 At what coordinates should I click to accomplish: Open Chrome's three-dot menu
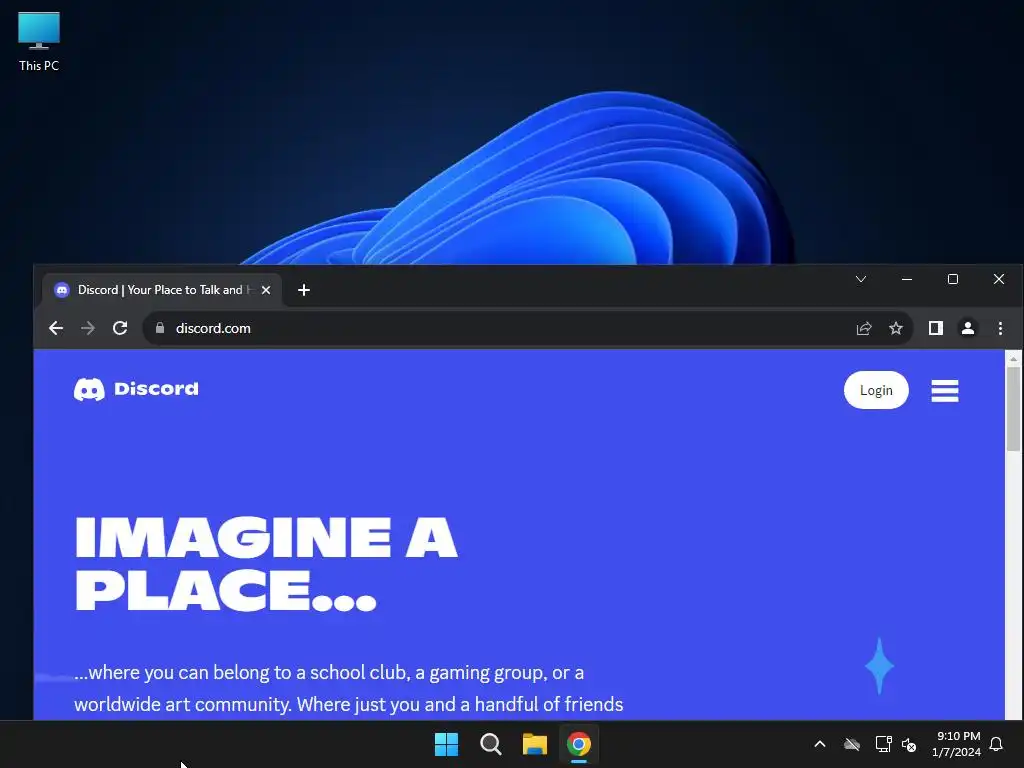1000,328
